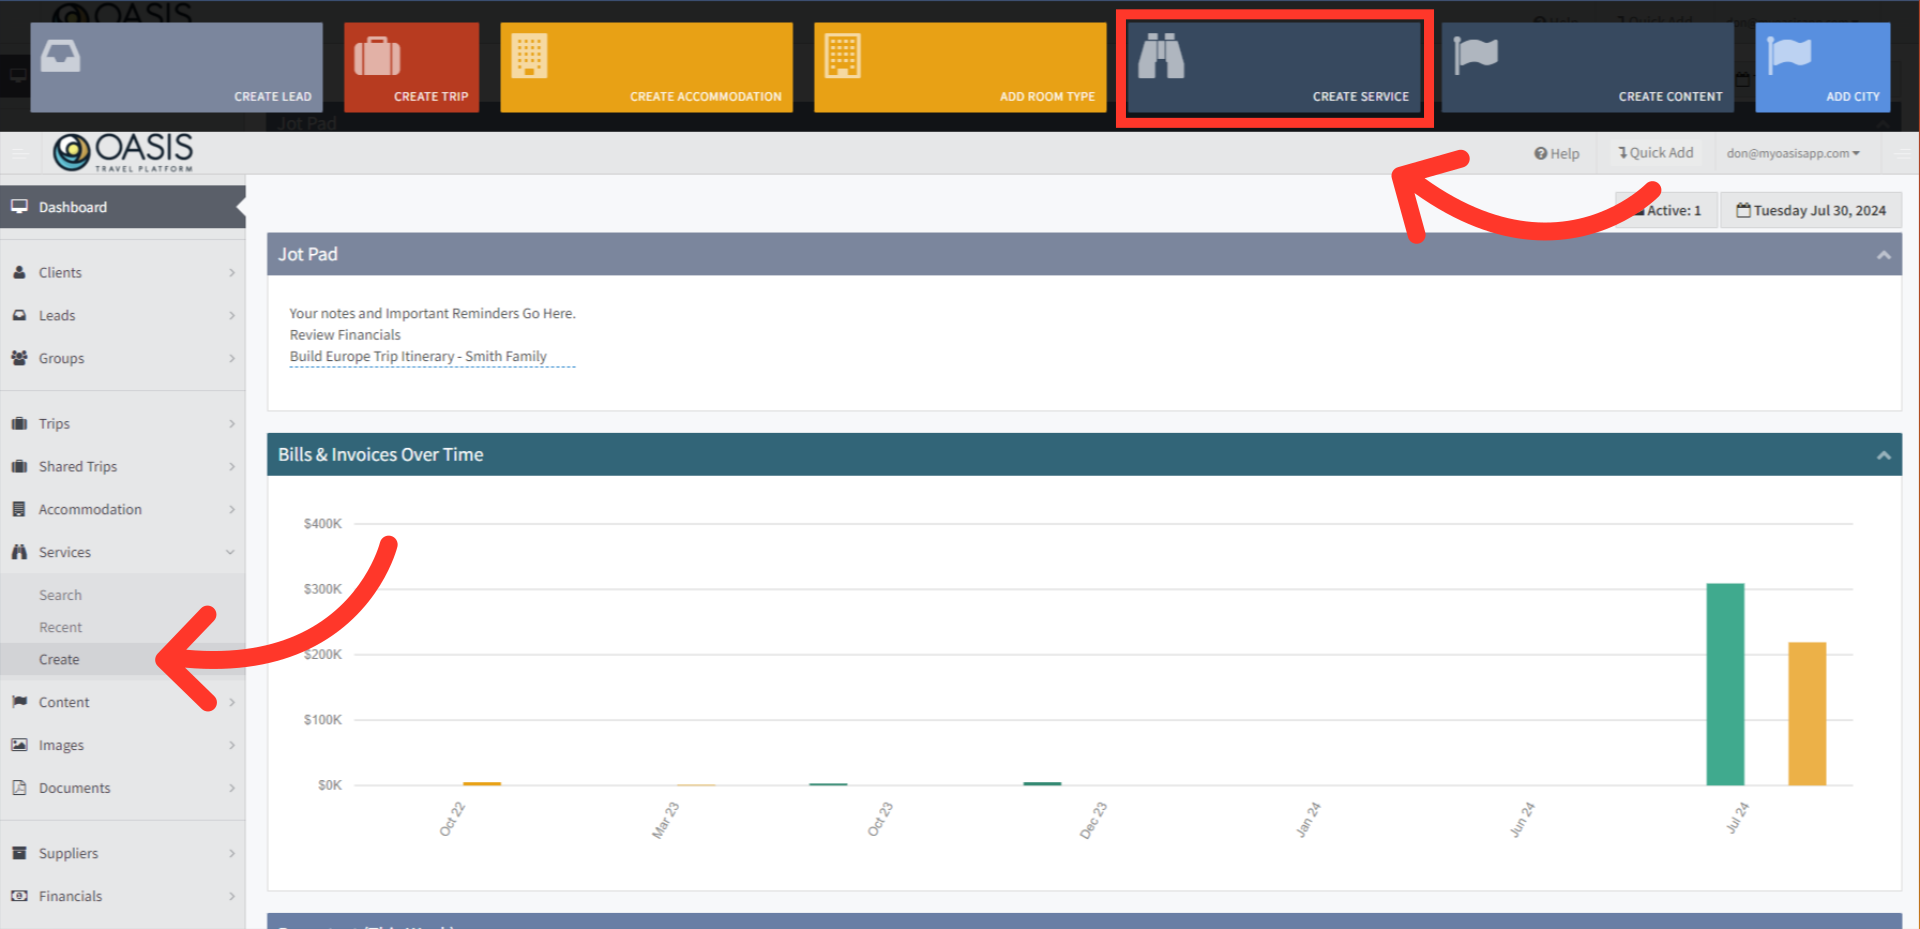This screenshot has height=929, width=1920.
Task: Click the Create Content flag icon
Action: (1475, 55)
